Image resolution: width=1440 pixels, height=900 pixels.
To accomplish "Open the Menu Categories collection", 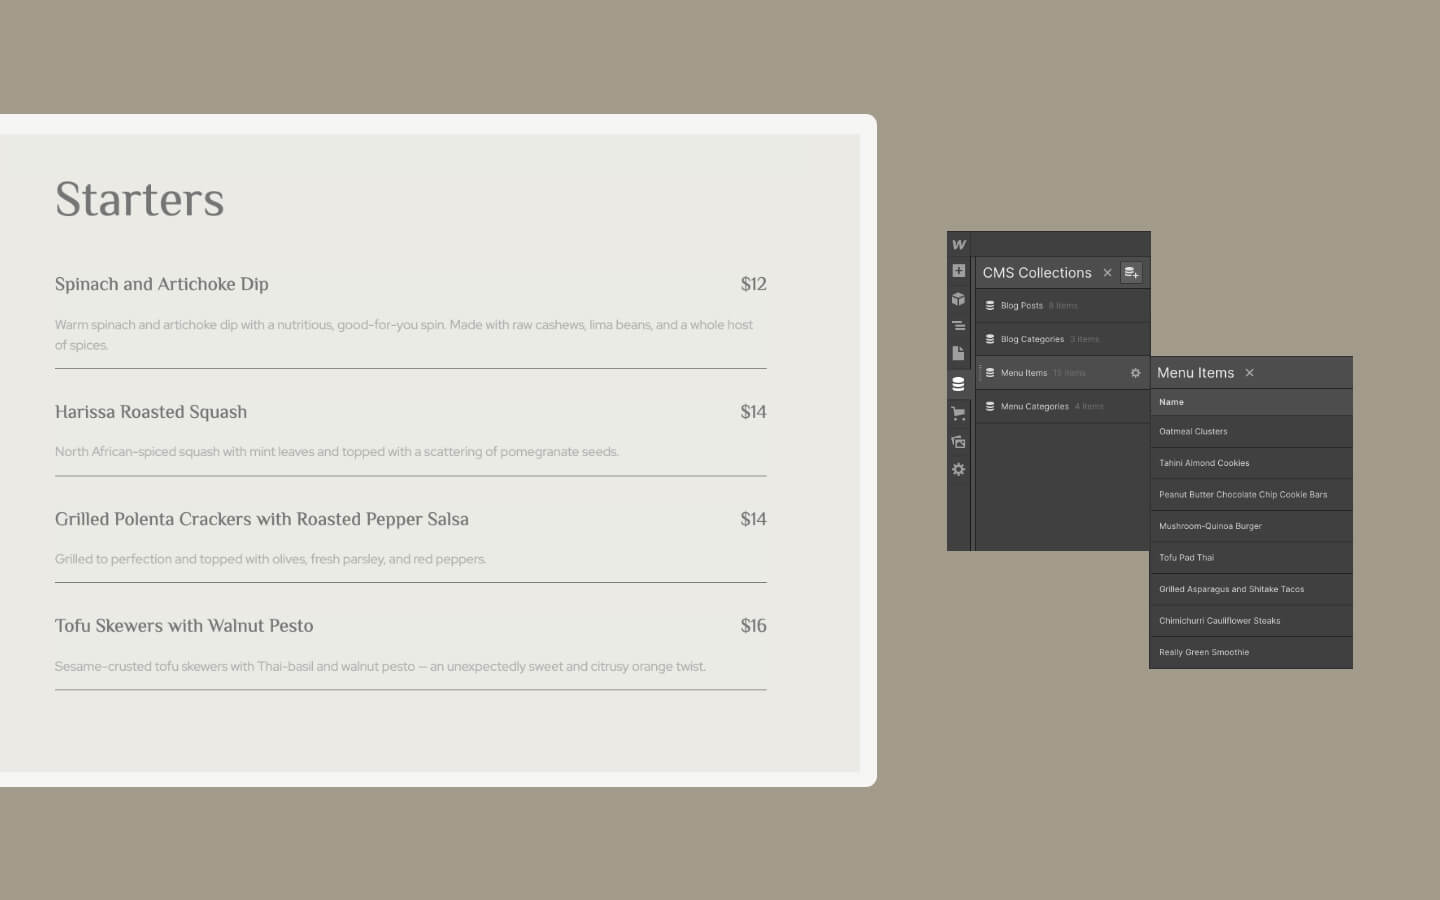I will tap(1034, 407).
